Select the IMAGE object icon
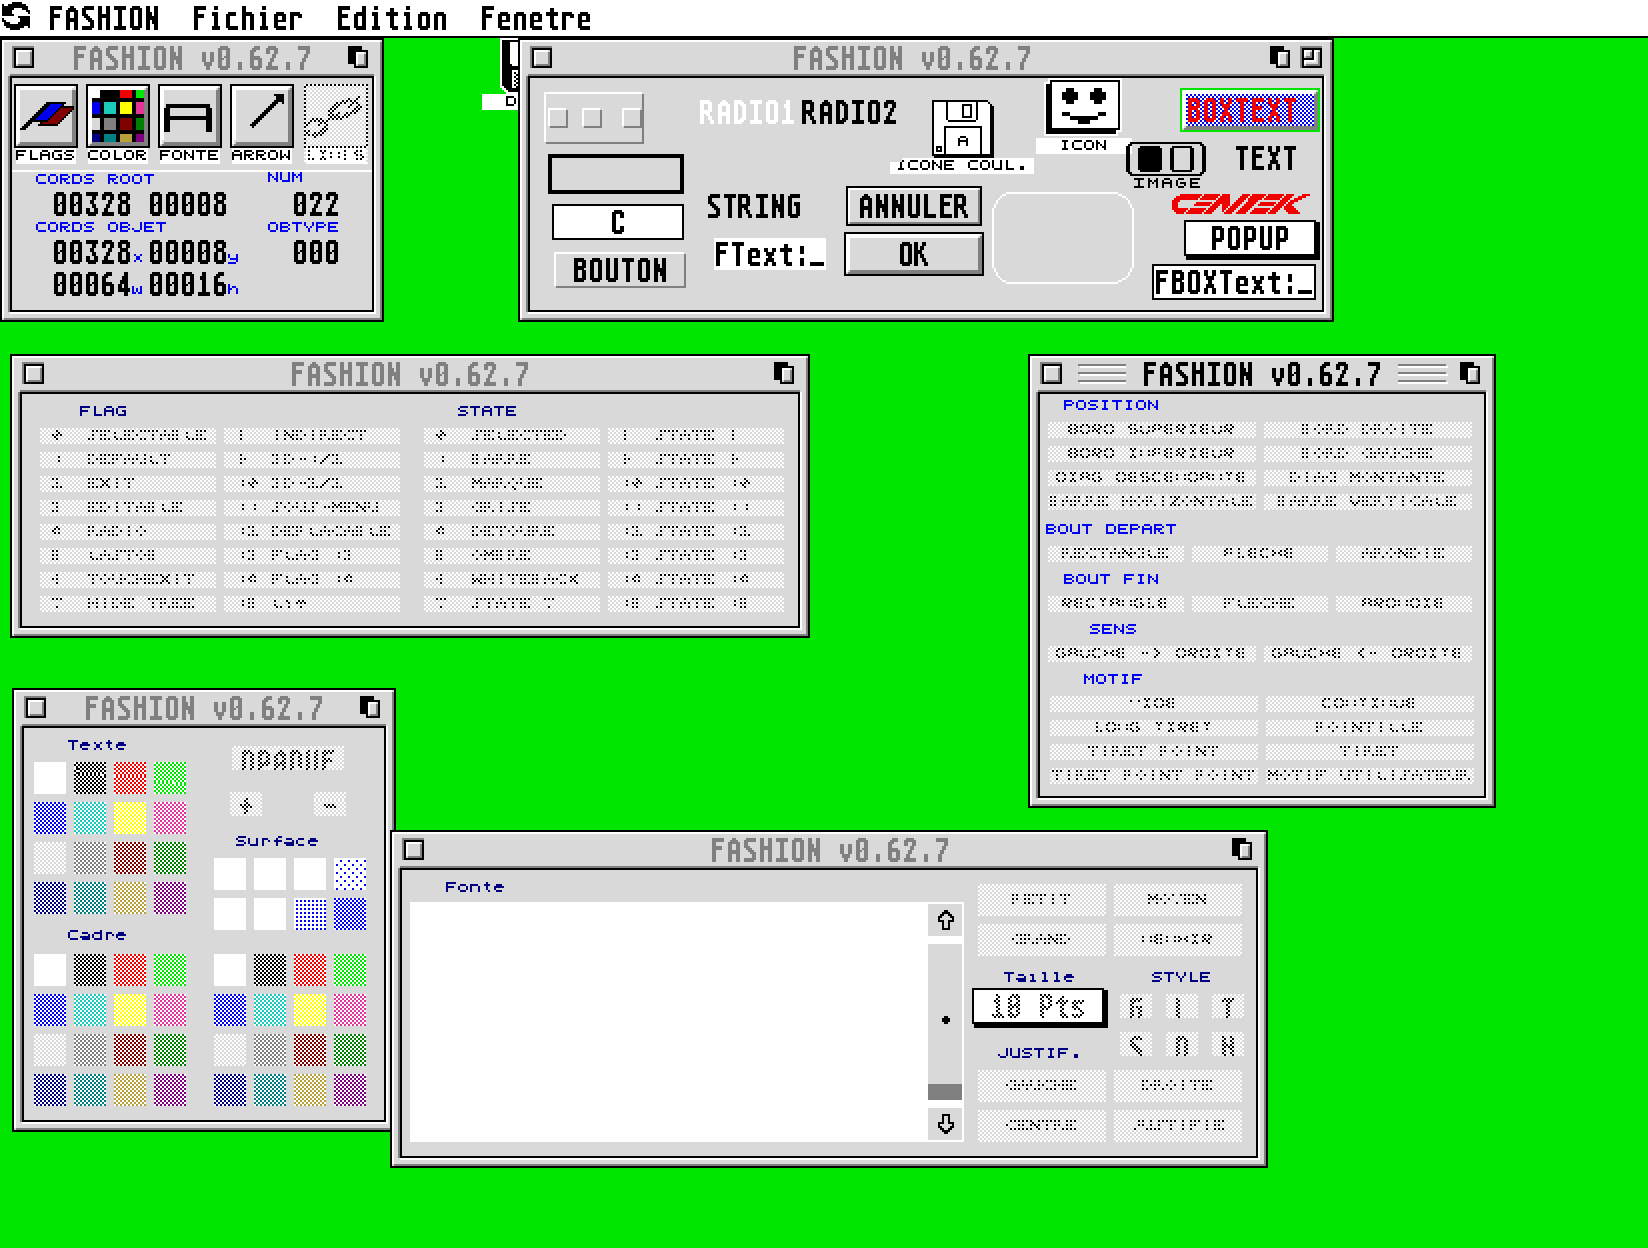Screen dimensions: 1648x1248 point(1166,159)
